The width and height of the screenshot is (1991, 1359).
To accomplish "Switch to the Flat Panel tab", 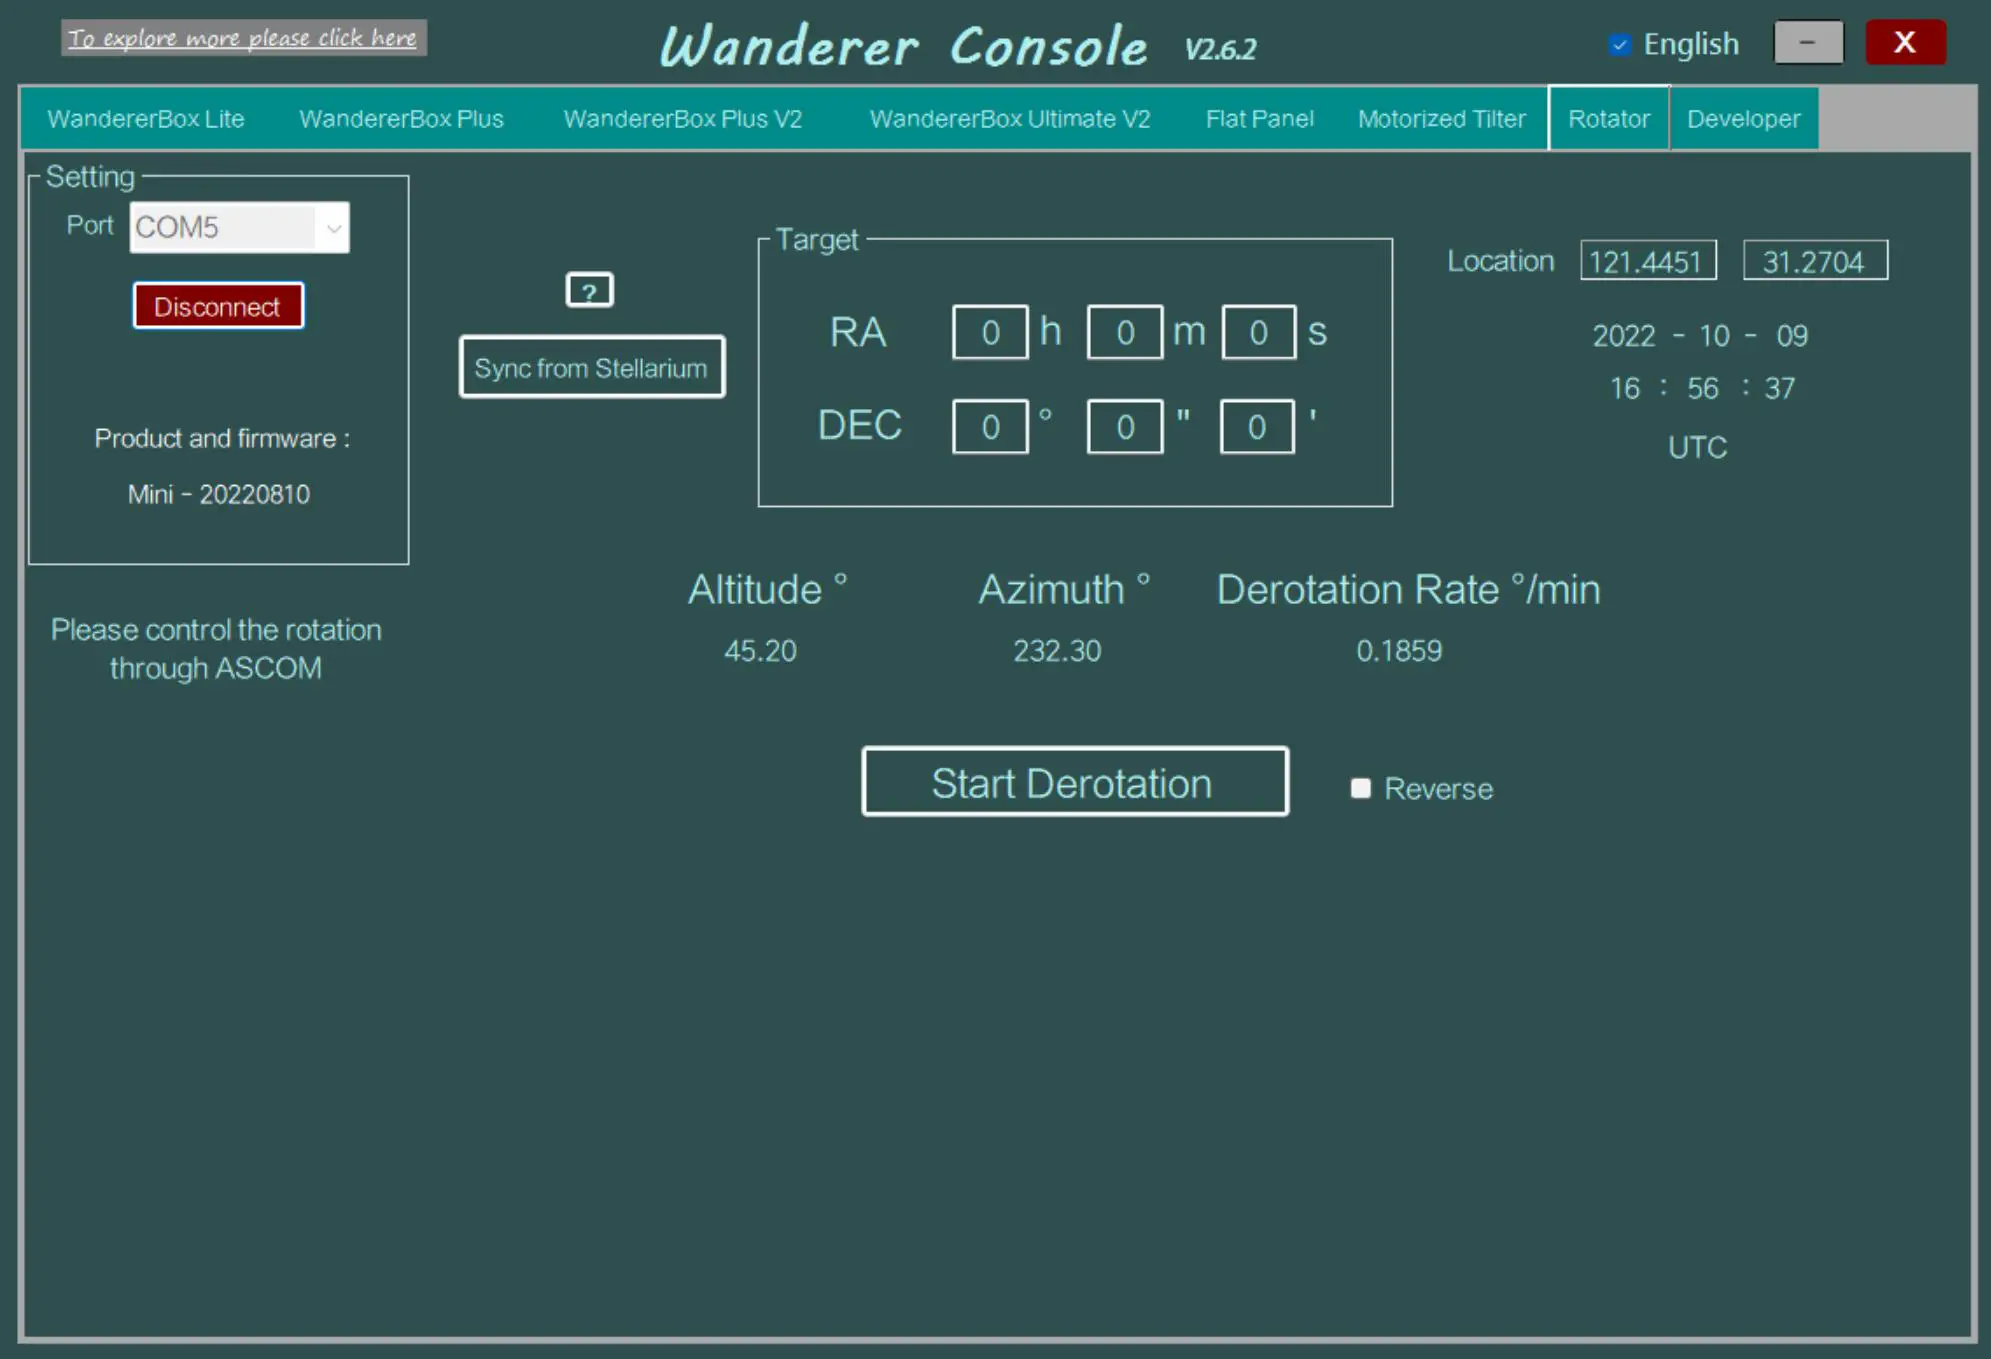I will click(x=1259, y=118).
